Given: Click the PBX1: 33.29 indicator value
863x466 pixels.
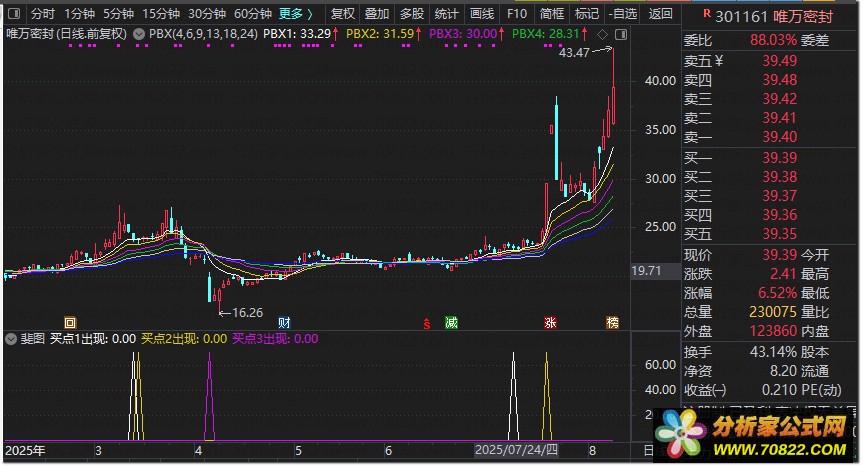Looking at the screenshot, I should 297,34.
